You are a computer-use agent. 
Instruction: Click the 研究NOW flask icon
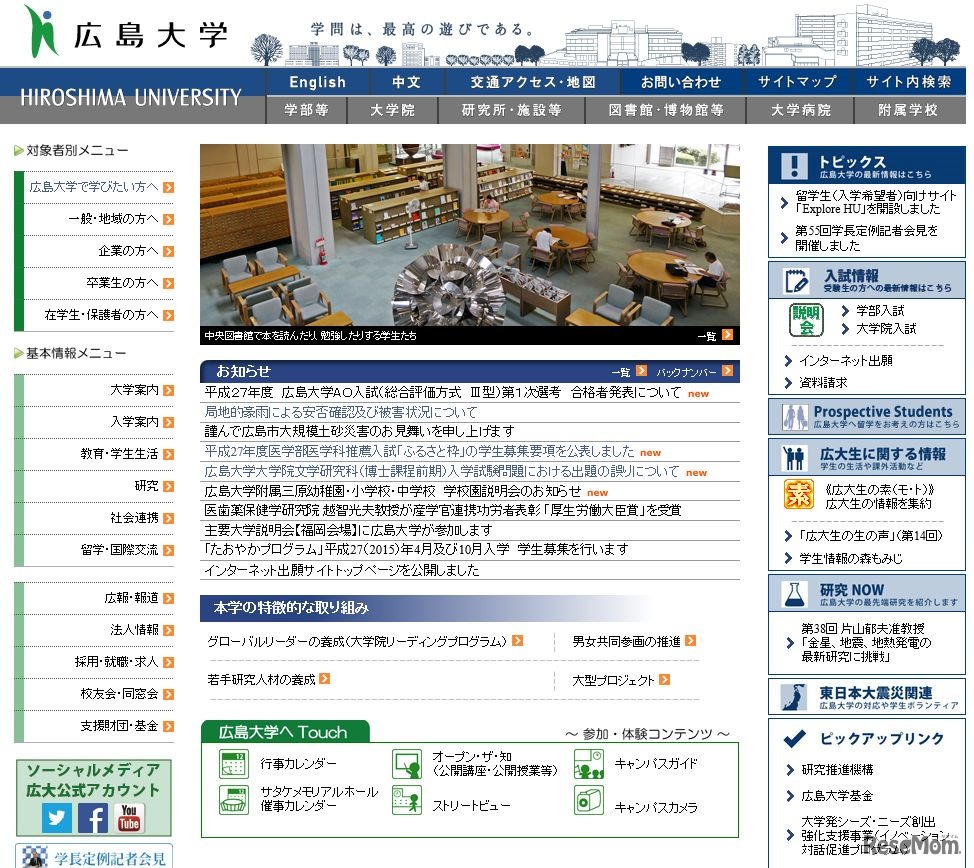click(794, 595)
